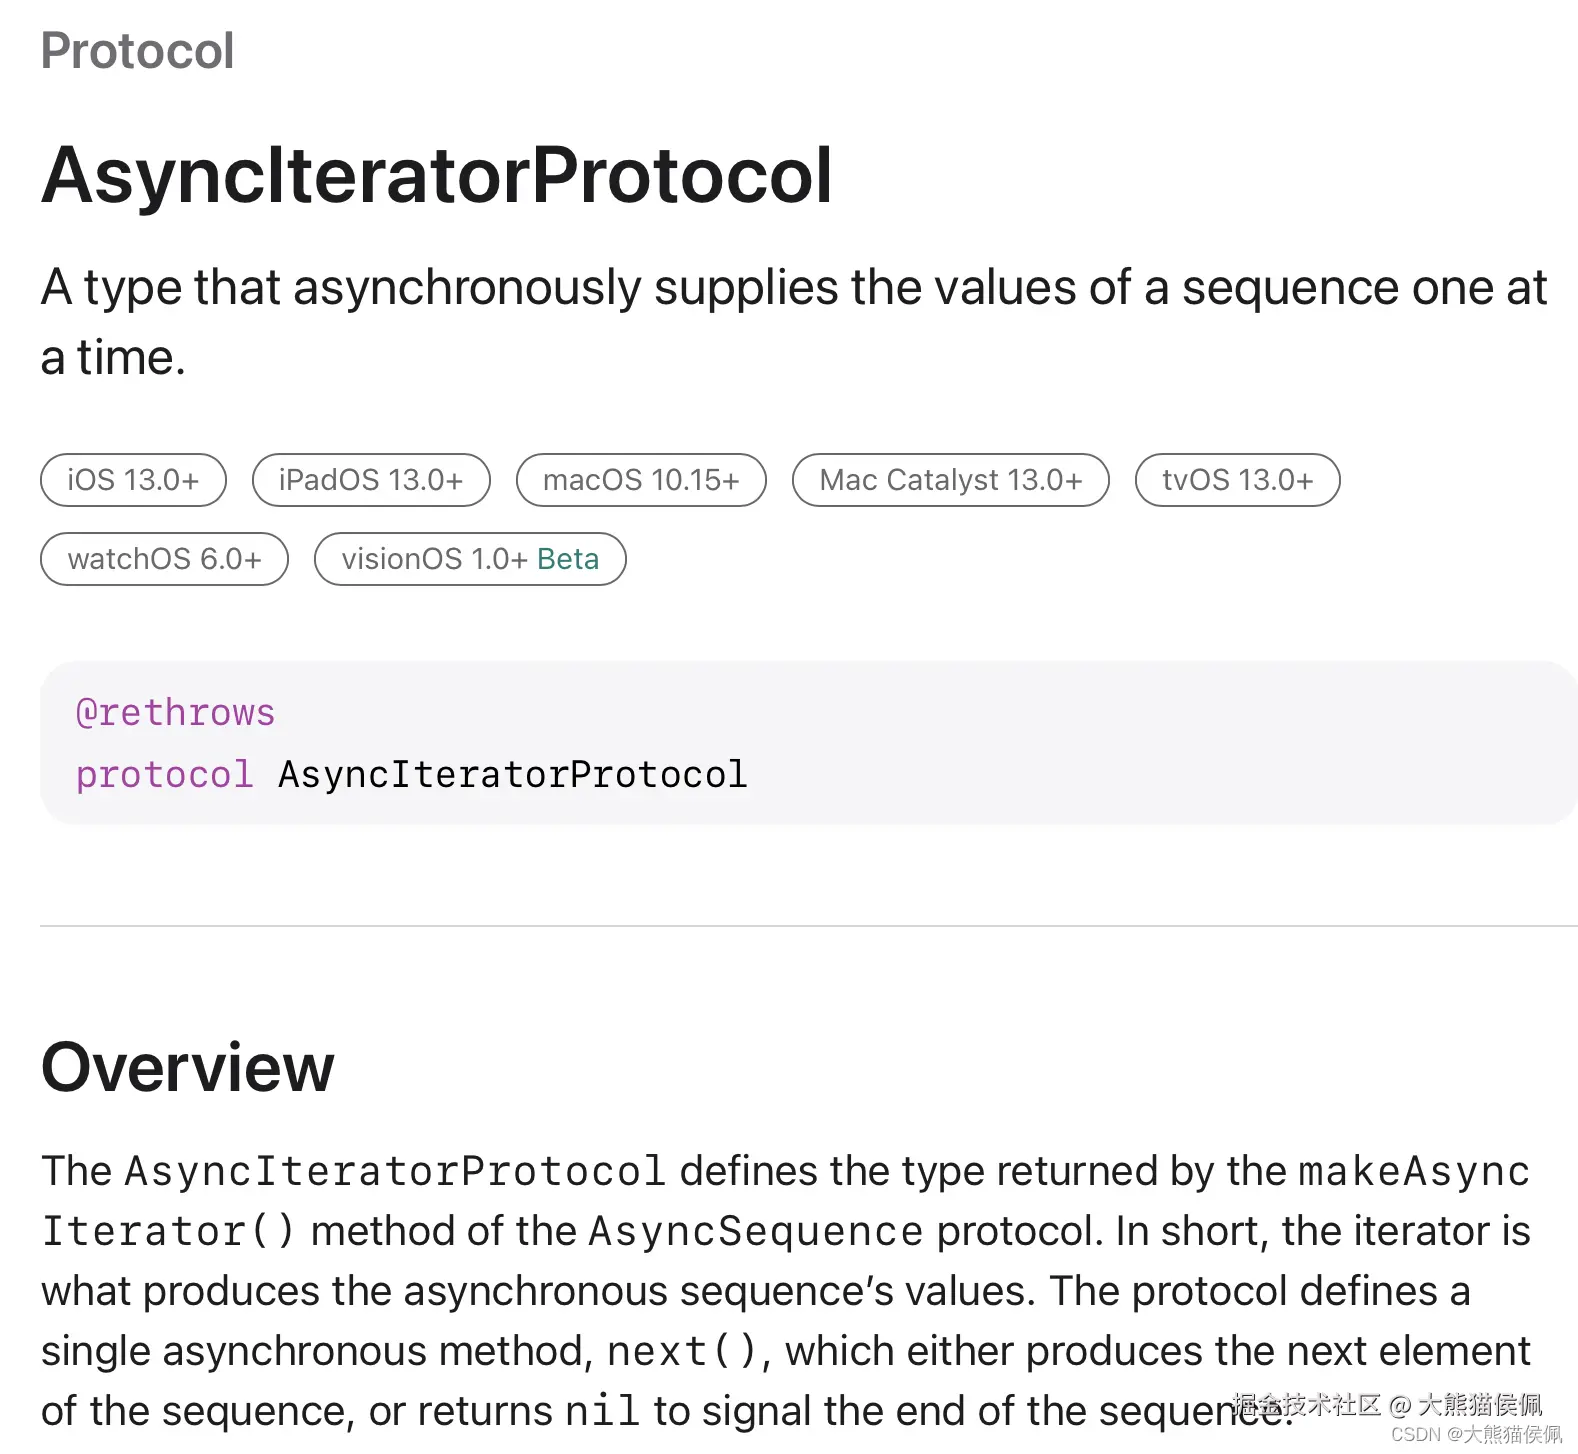Click the Protocol eyebrow label
1578x1454 pixels.
(x=137, y=51)
